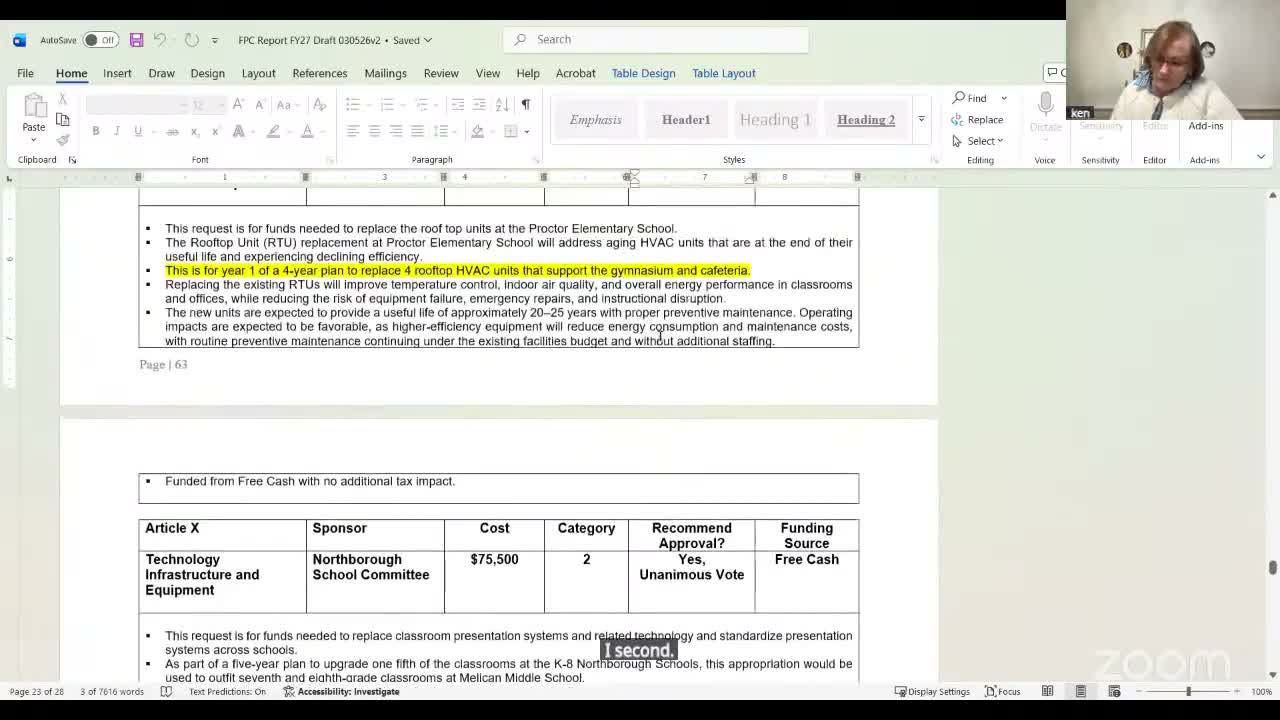Apply the Heading 2 style
Viewport: 1280px width, 720px height.
tap(865, 120)
